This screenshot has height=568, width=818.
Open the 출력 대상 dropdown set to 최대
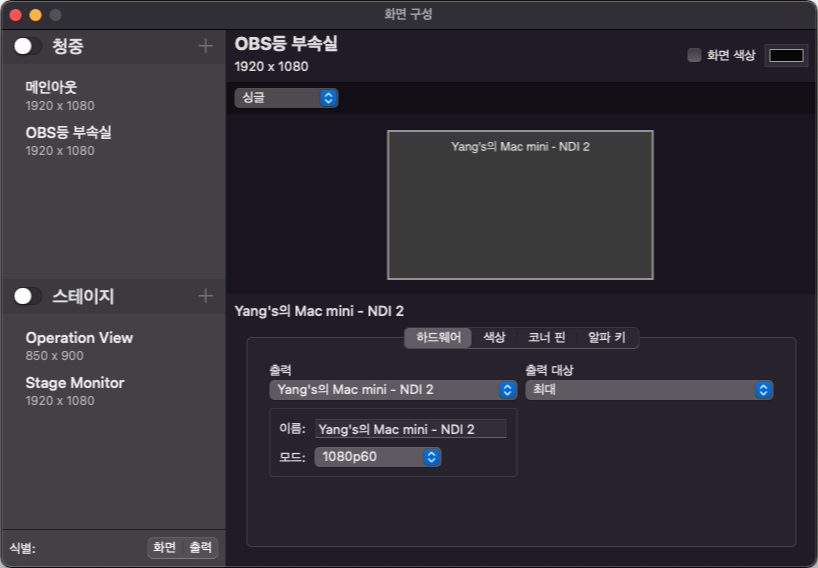click(x=649, y=390)
